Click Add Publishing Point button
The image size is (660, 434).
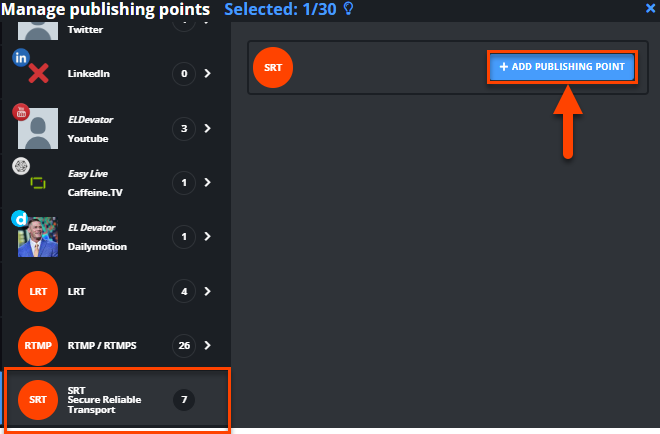562,67
